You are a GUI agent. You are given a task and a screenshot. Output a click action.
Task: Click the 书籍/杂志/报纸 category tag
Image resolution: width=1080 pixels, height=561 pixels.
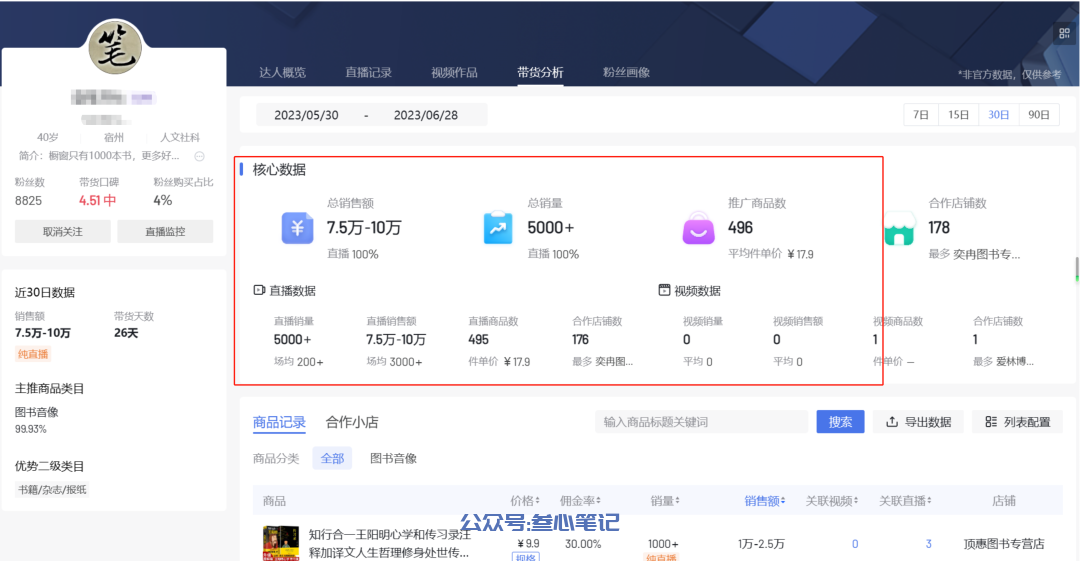(x=52, y=489)
